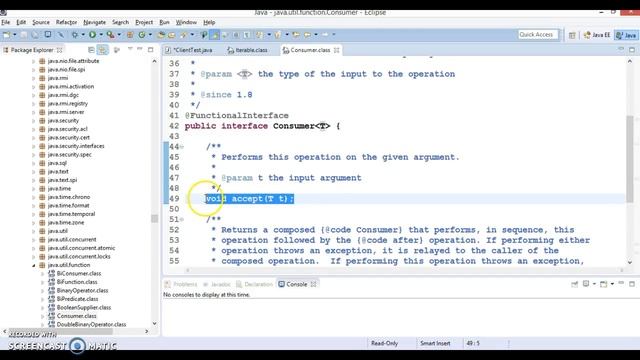Screen dimensions: 640x360
Task: Switch to the Java perspective button
Action: tap(627, 36)
